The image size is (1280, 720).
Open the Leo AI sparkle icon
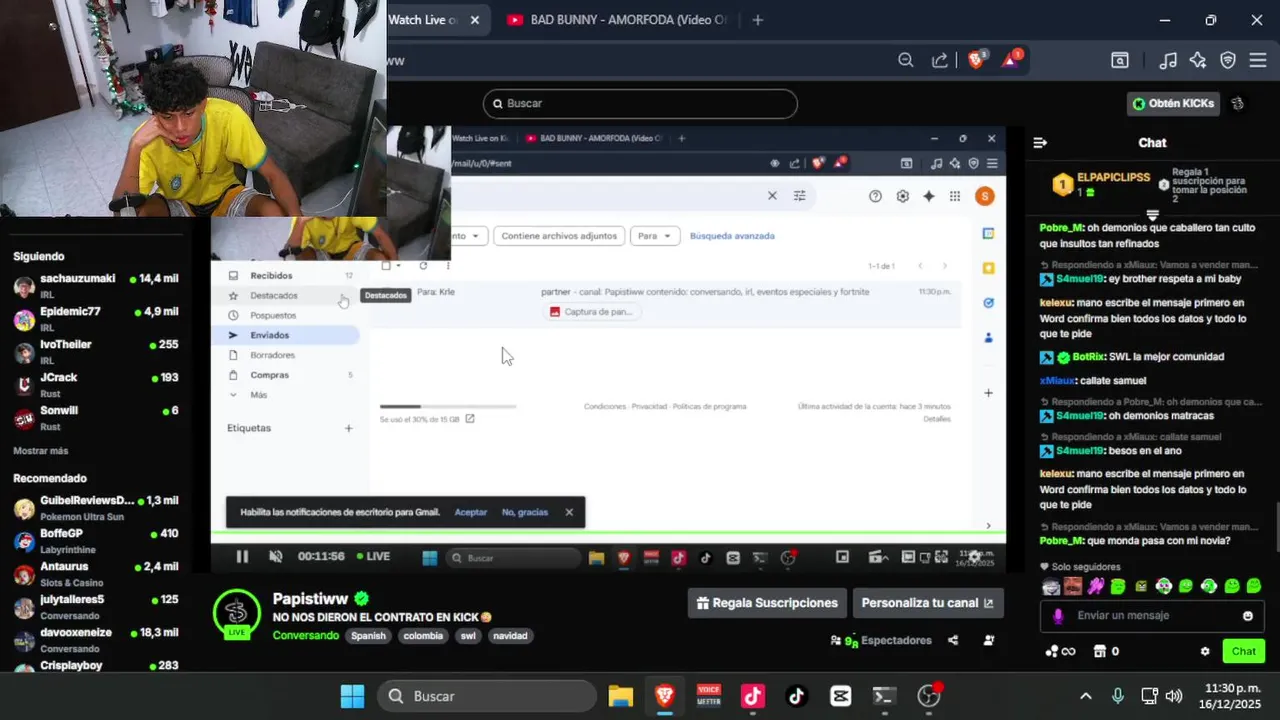tap(1198, 60)
